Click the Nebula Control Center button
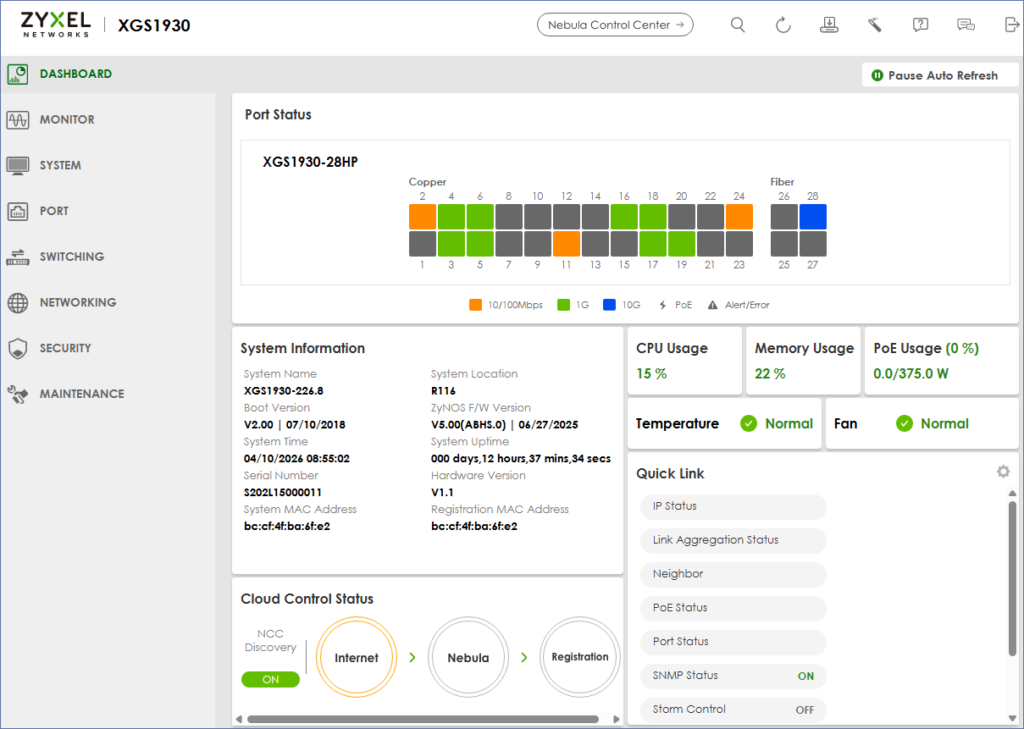The image size is (1024, 729). 615,25
